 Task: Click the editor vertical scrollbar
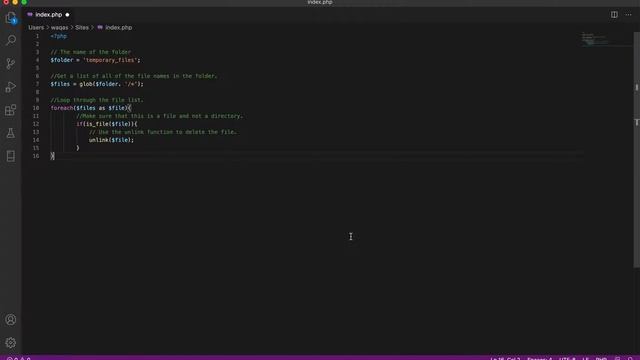pyautogui.click(x=636, y=150)
